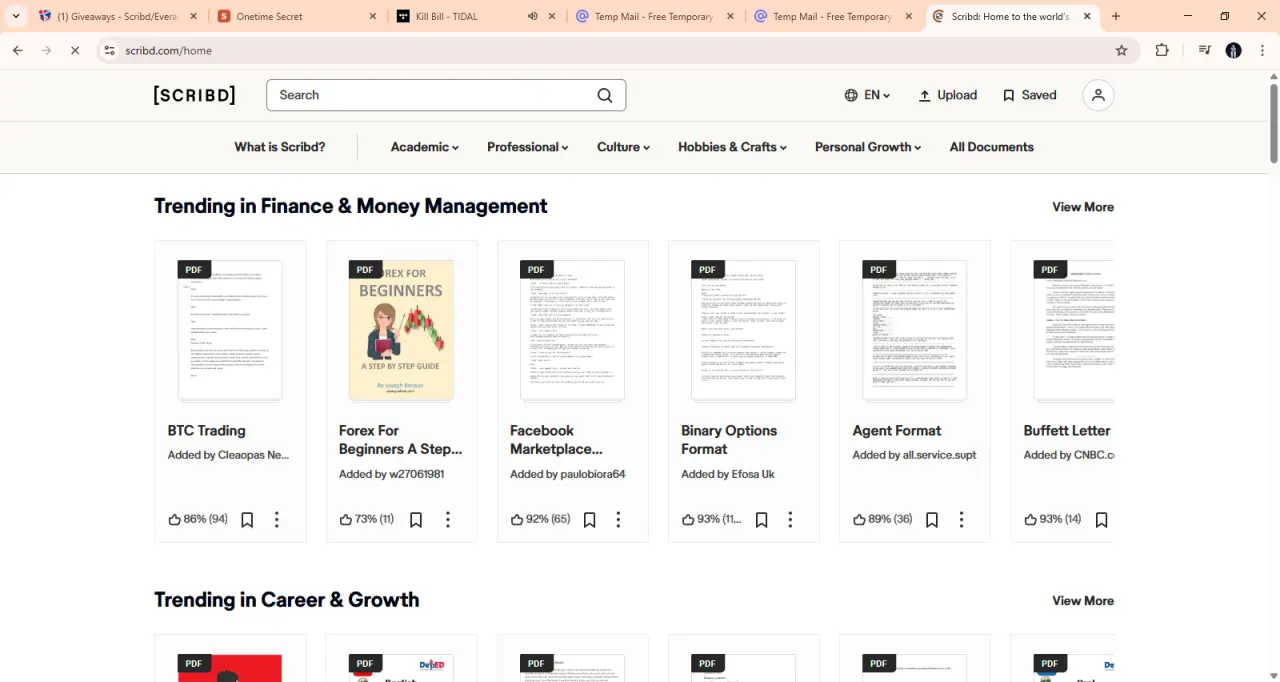Expand the Professional menu
Image resolution: width=1280 pixels, height=682 pixels.
click(x=528, y=147)
